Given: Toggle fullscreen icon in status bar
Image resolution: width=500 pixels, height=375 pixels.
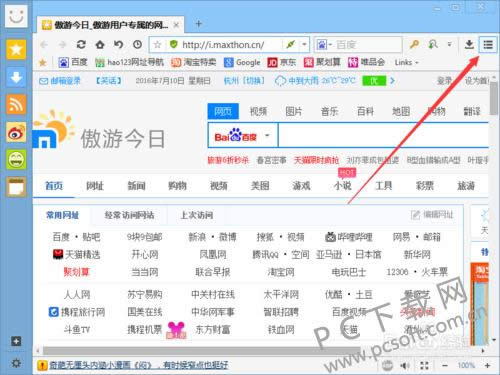Looking at the screenshot, I should coord(424,366).
